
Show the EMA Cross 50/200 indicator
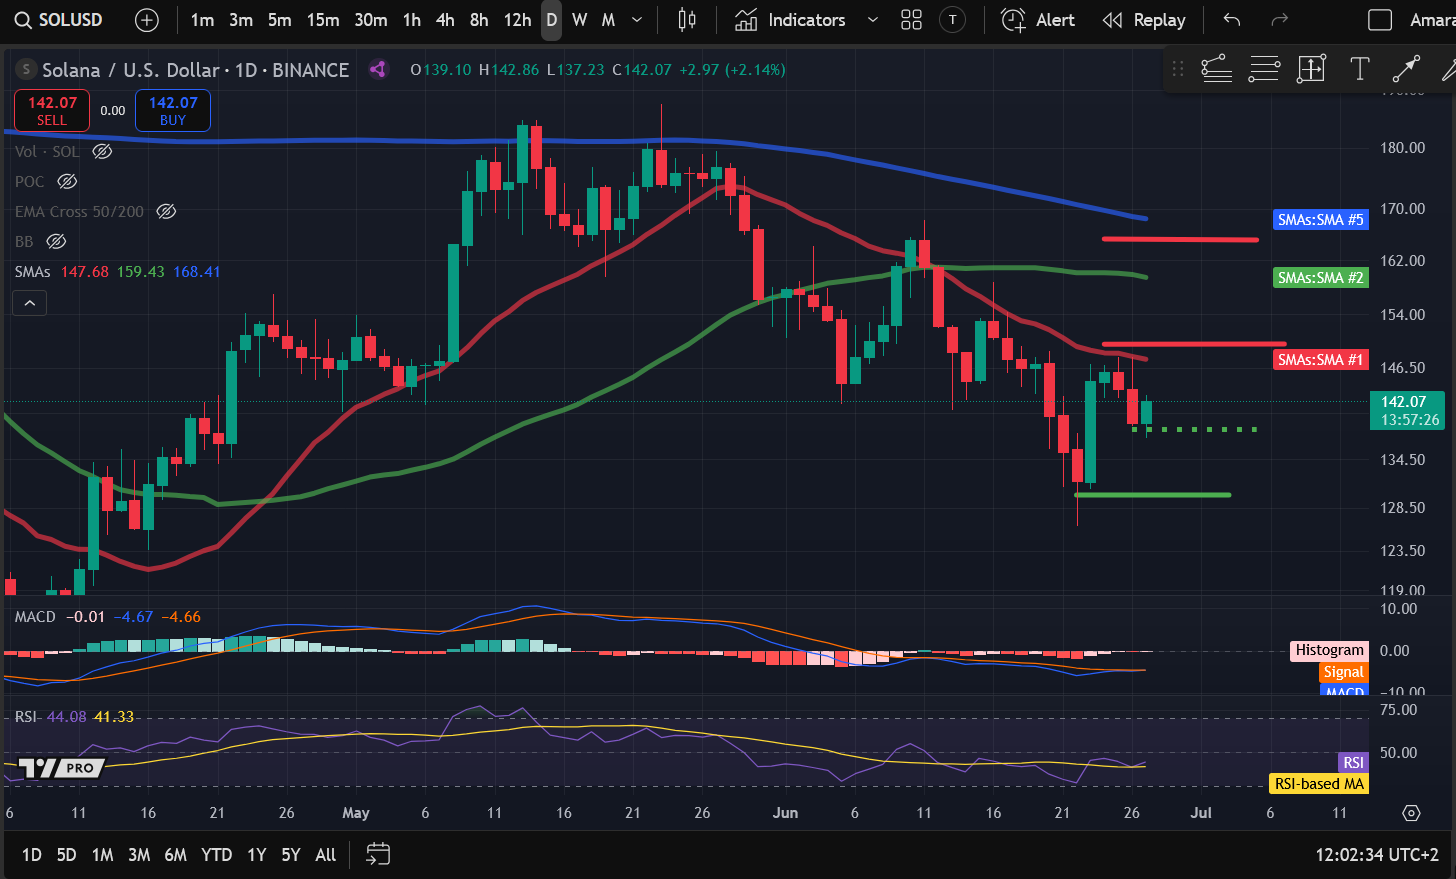coord(167,212)
